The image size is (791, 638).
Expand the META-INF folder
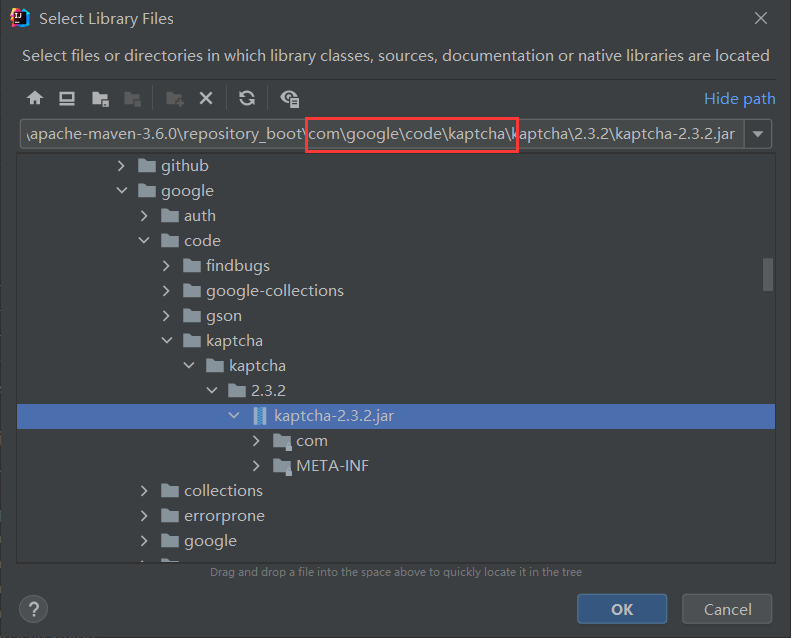(256, 466)
